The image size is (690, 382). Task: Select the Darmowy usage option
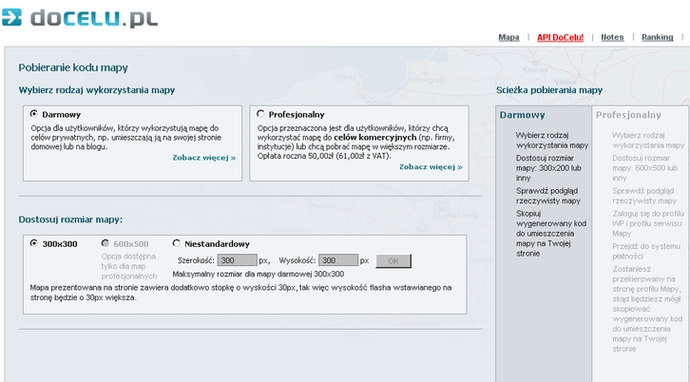[34, 114]
